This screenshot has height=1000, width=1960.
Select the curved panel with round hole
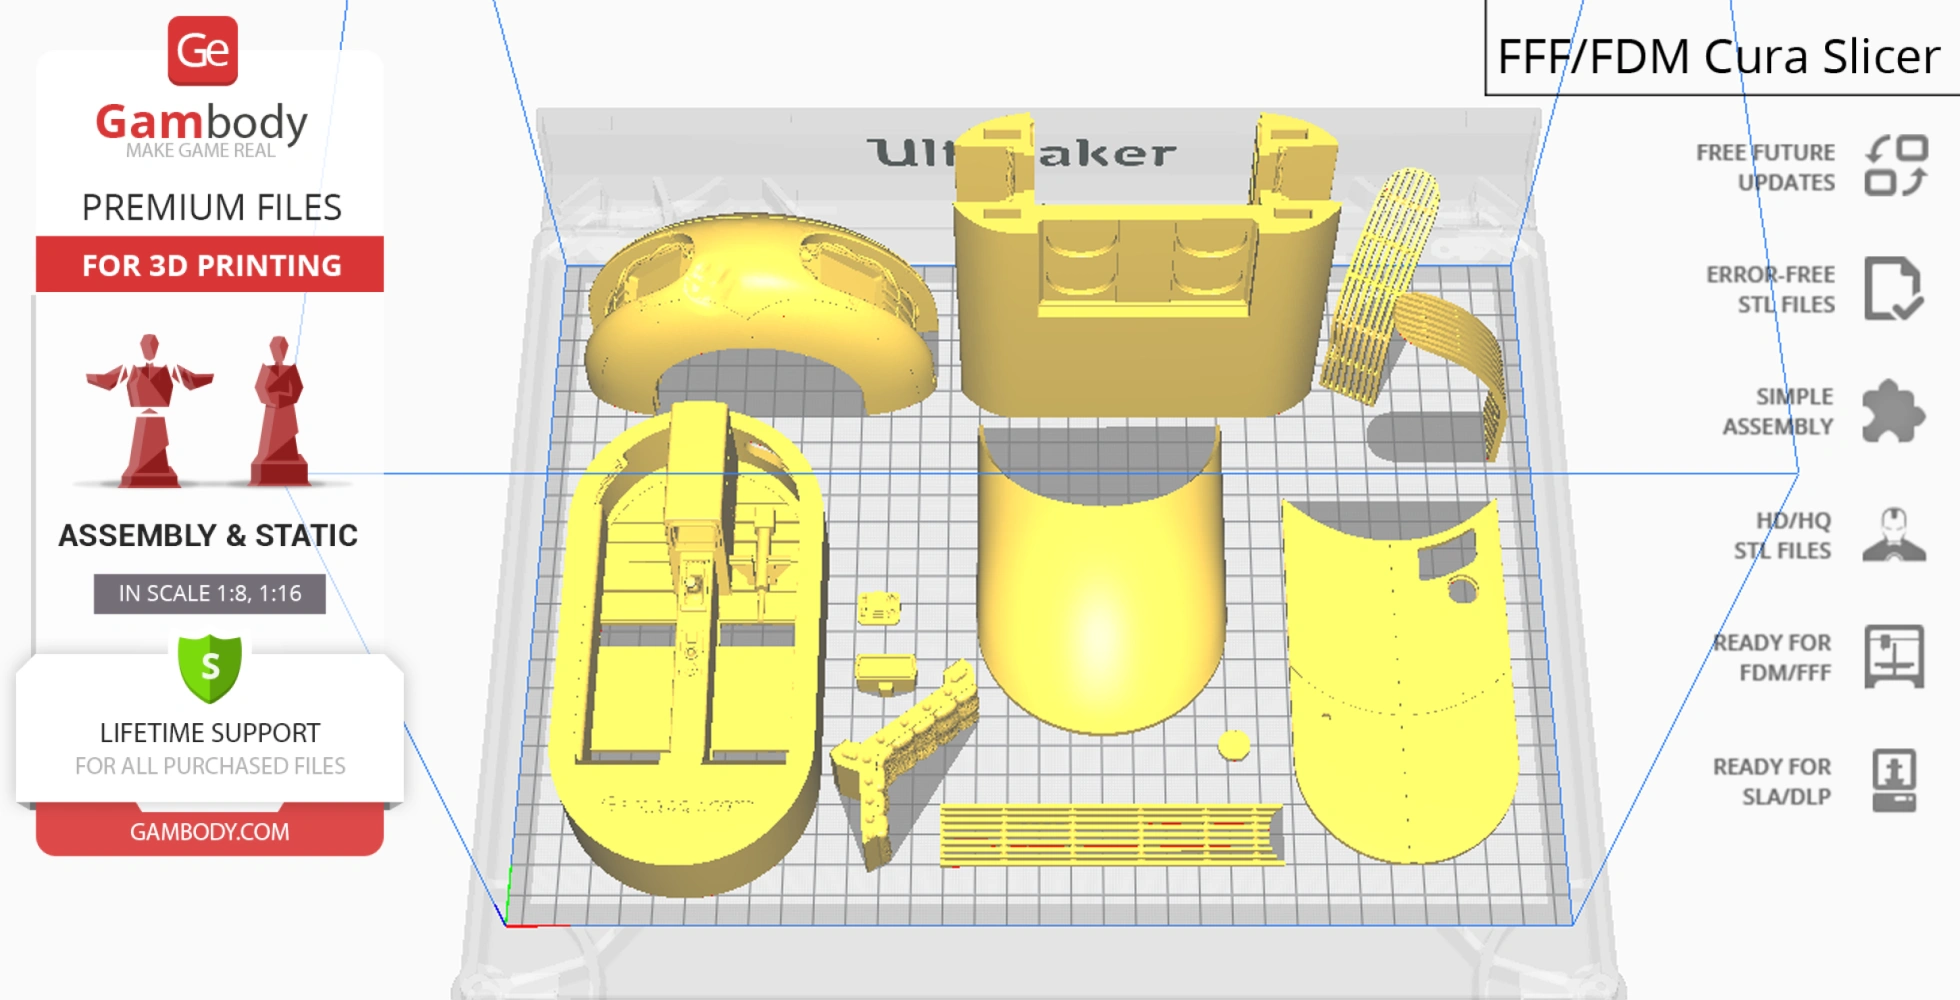pyautogui.click(x=1400, y=680)
